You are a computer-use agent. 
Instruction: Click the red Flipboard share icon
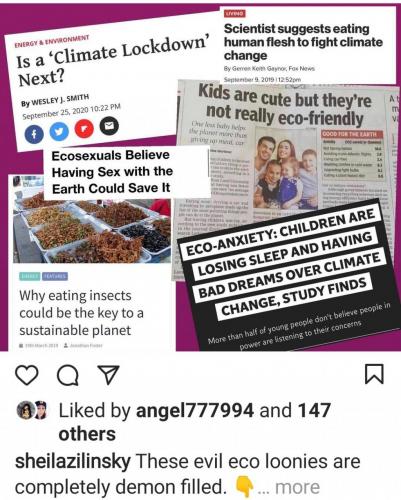(84, 129)
